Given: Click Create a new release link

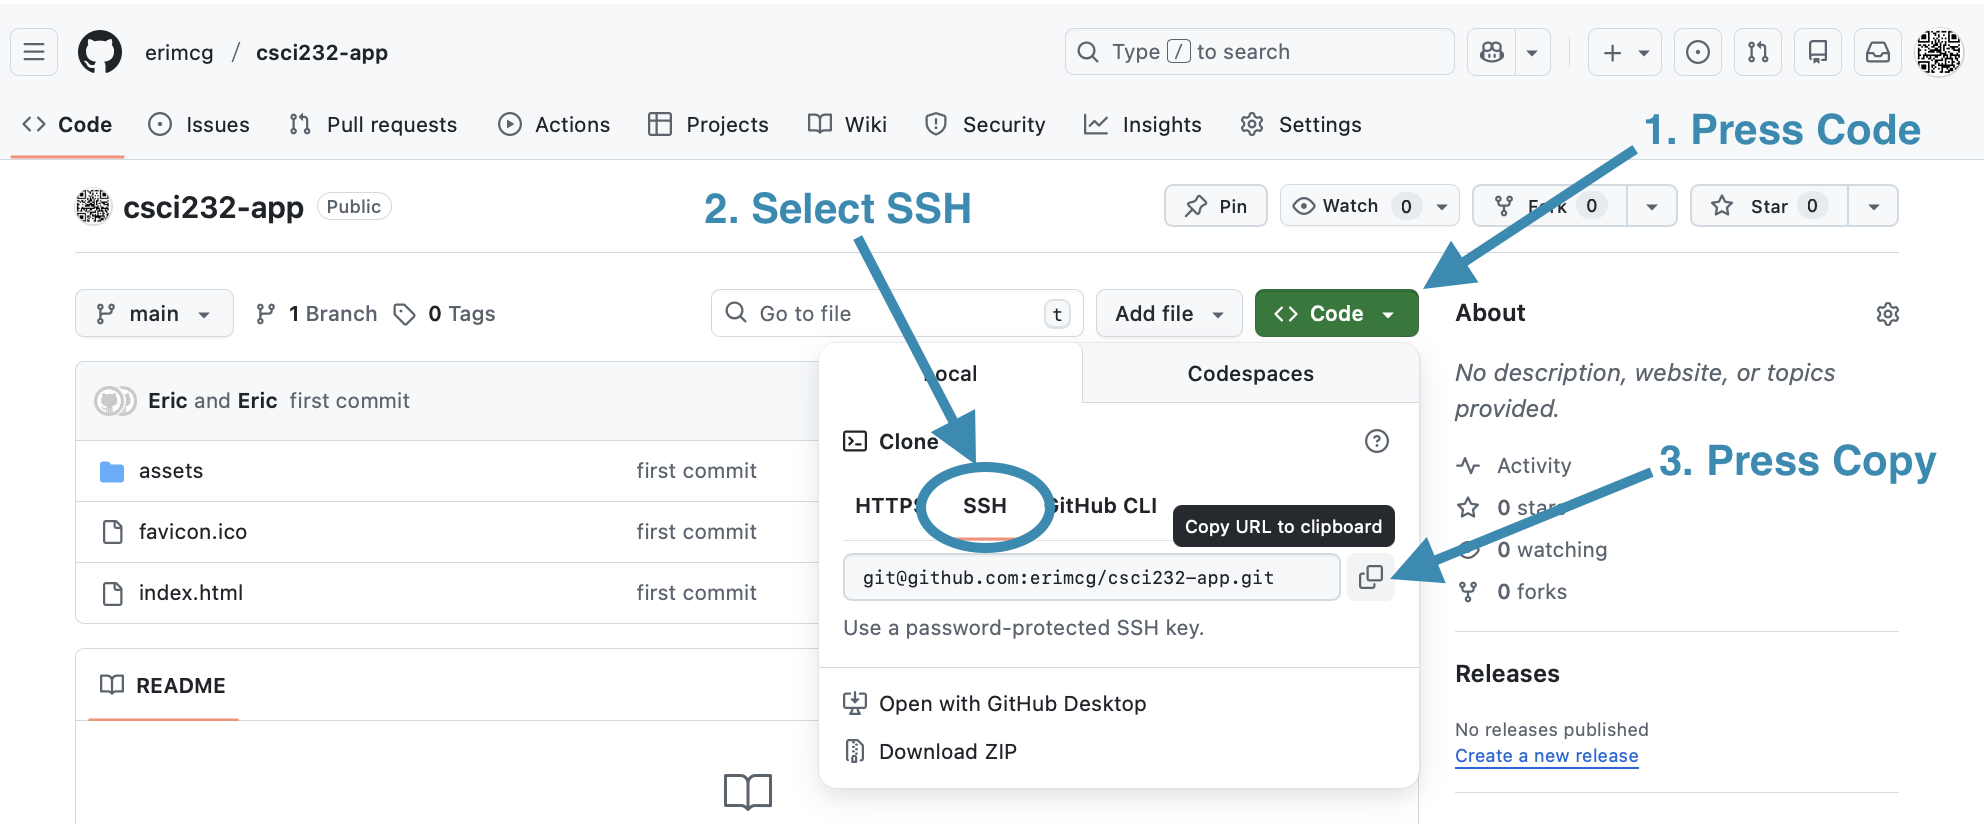Looking at the screenshot, I should (x=1546, y=756).
